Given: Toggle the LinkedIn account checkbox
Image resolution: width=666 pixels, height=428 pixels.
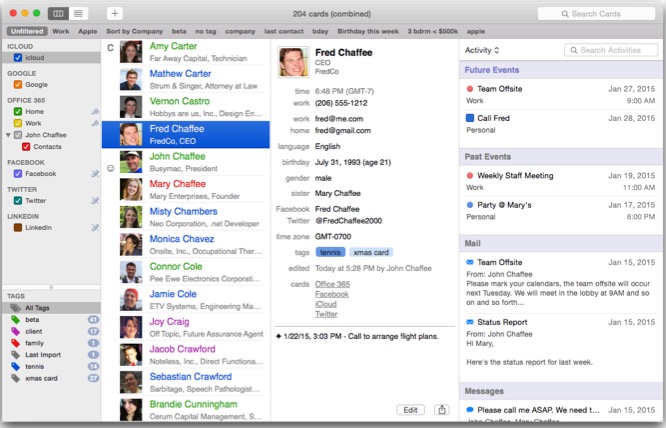Looking at the screenshot, I should pyautogui.click(x=18, y=228).
